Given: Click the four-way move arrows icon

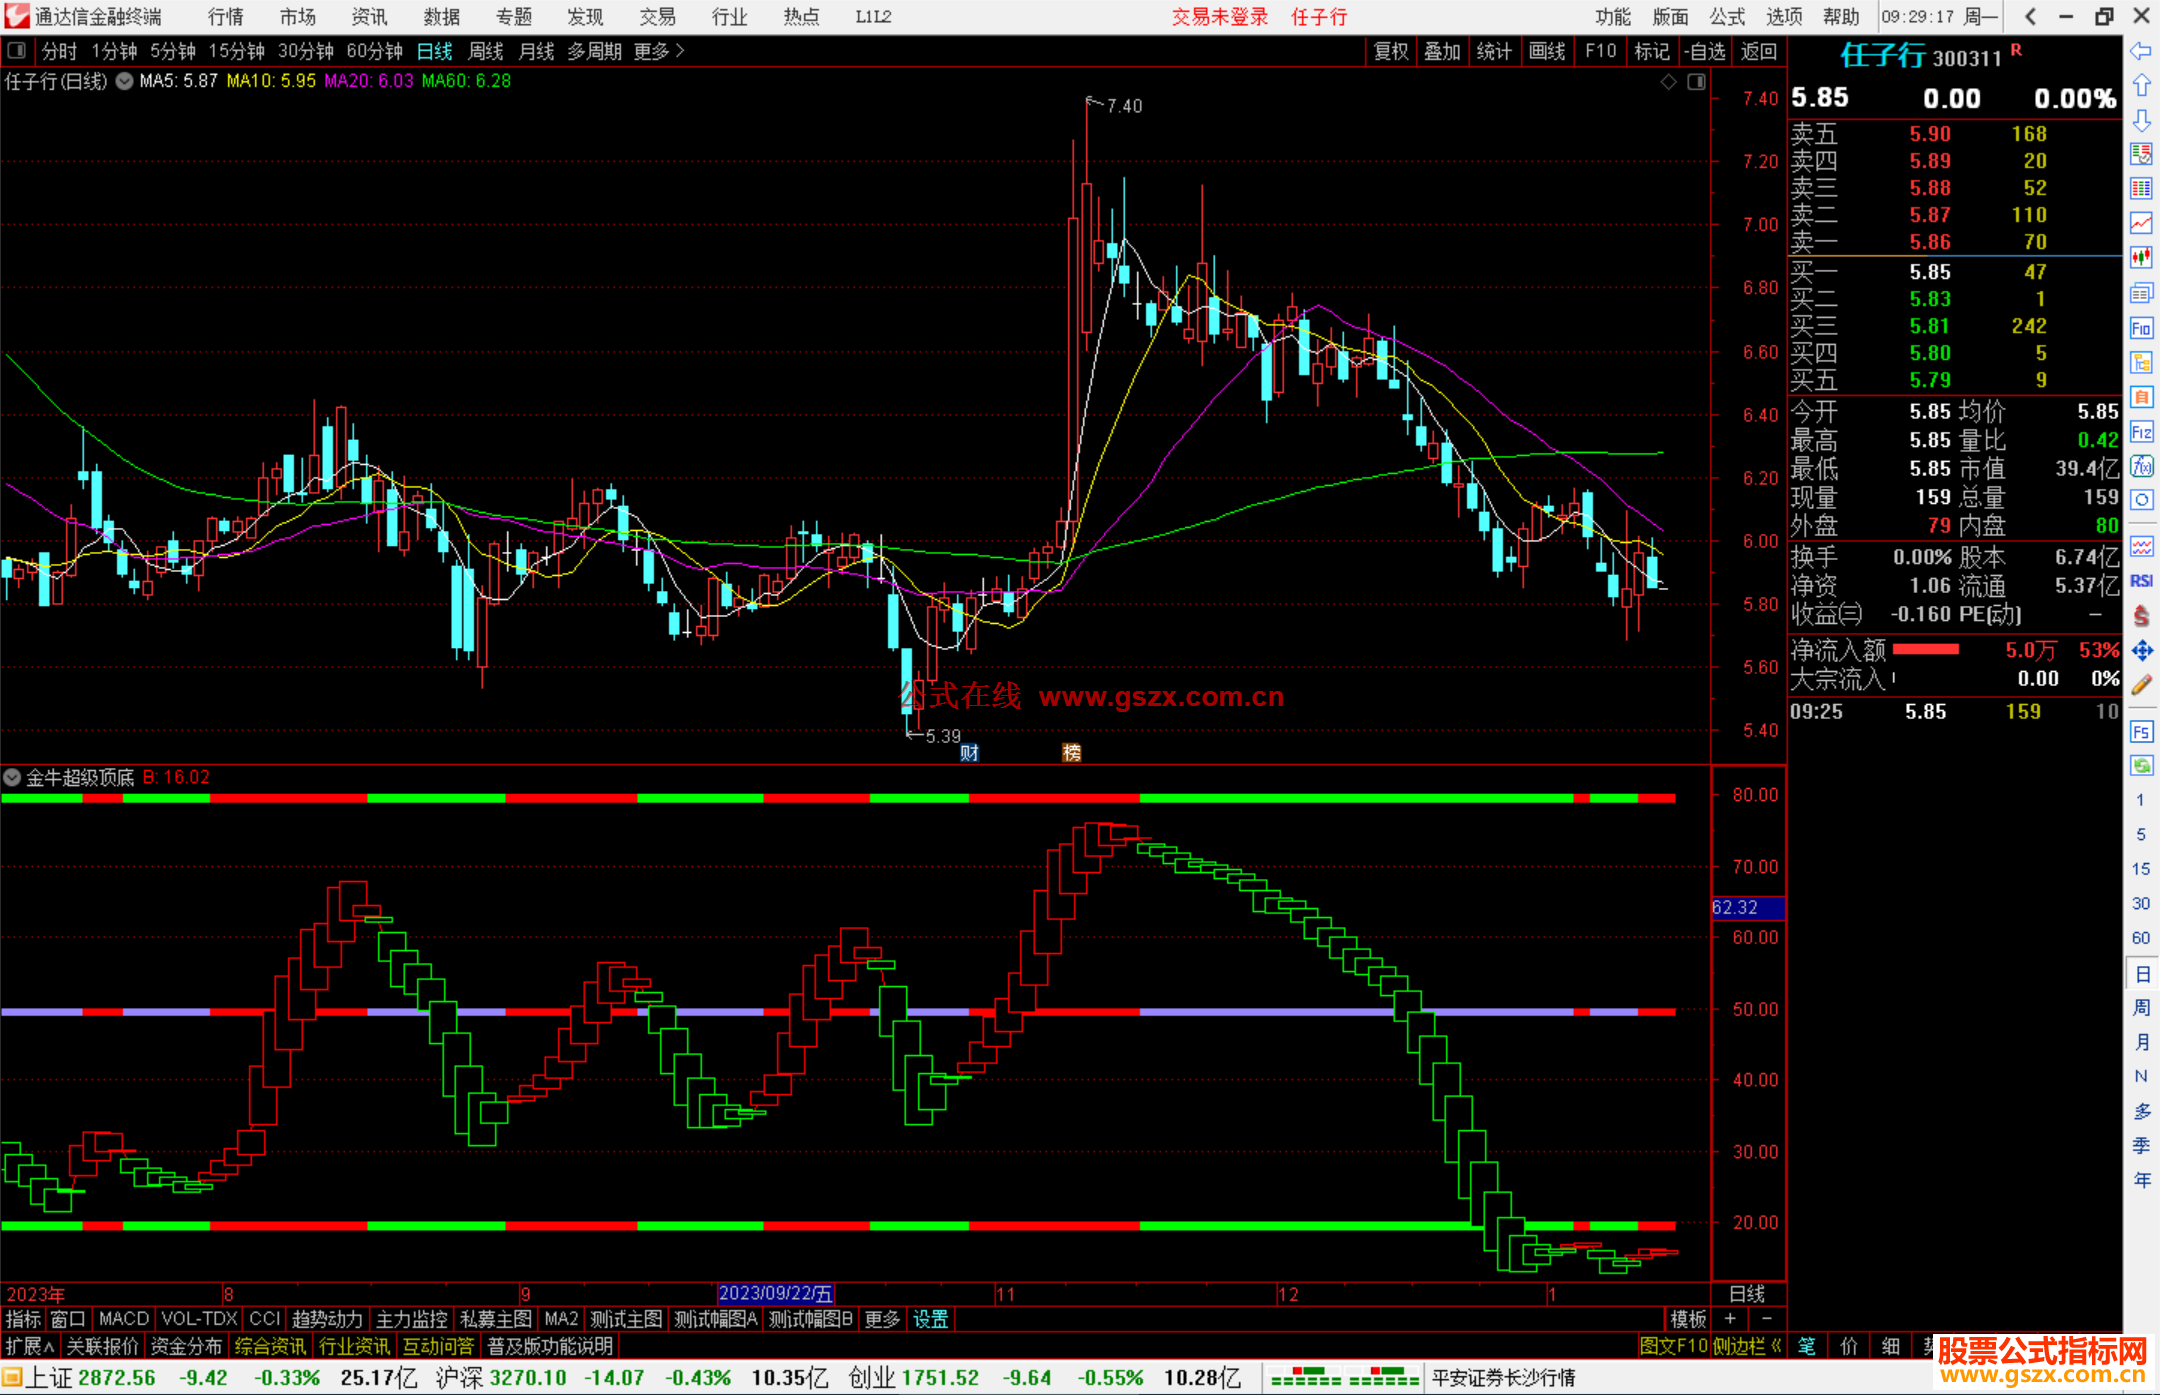Looking at the screenshot, I should click(x=2141, y=651).
